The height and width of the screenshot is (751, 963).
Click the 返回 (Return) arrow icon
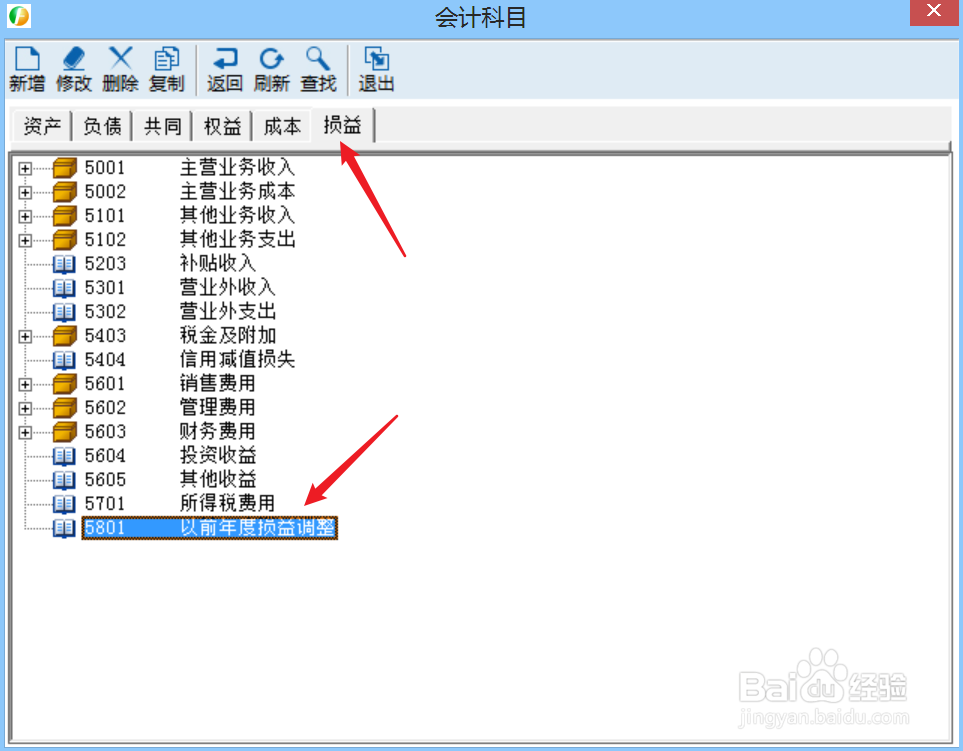click(x=225, y=59)
